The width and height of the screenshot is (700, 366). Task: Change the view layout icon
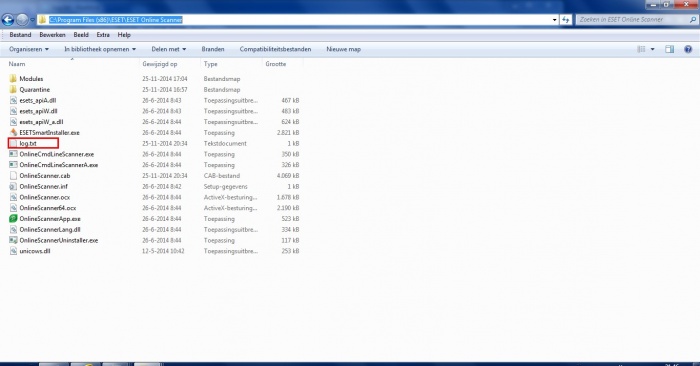[641, 49]
